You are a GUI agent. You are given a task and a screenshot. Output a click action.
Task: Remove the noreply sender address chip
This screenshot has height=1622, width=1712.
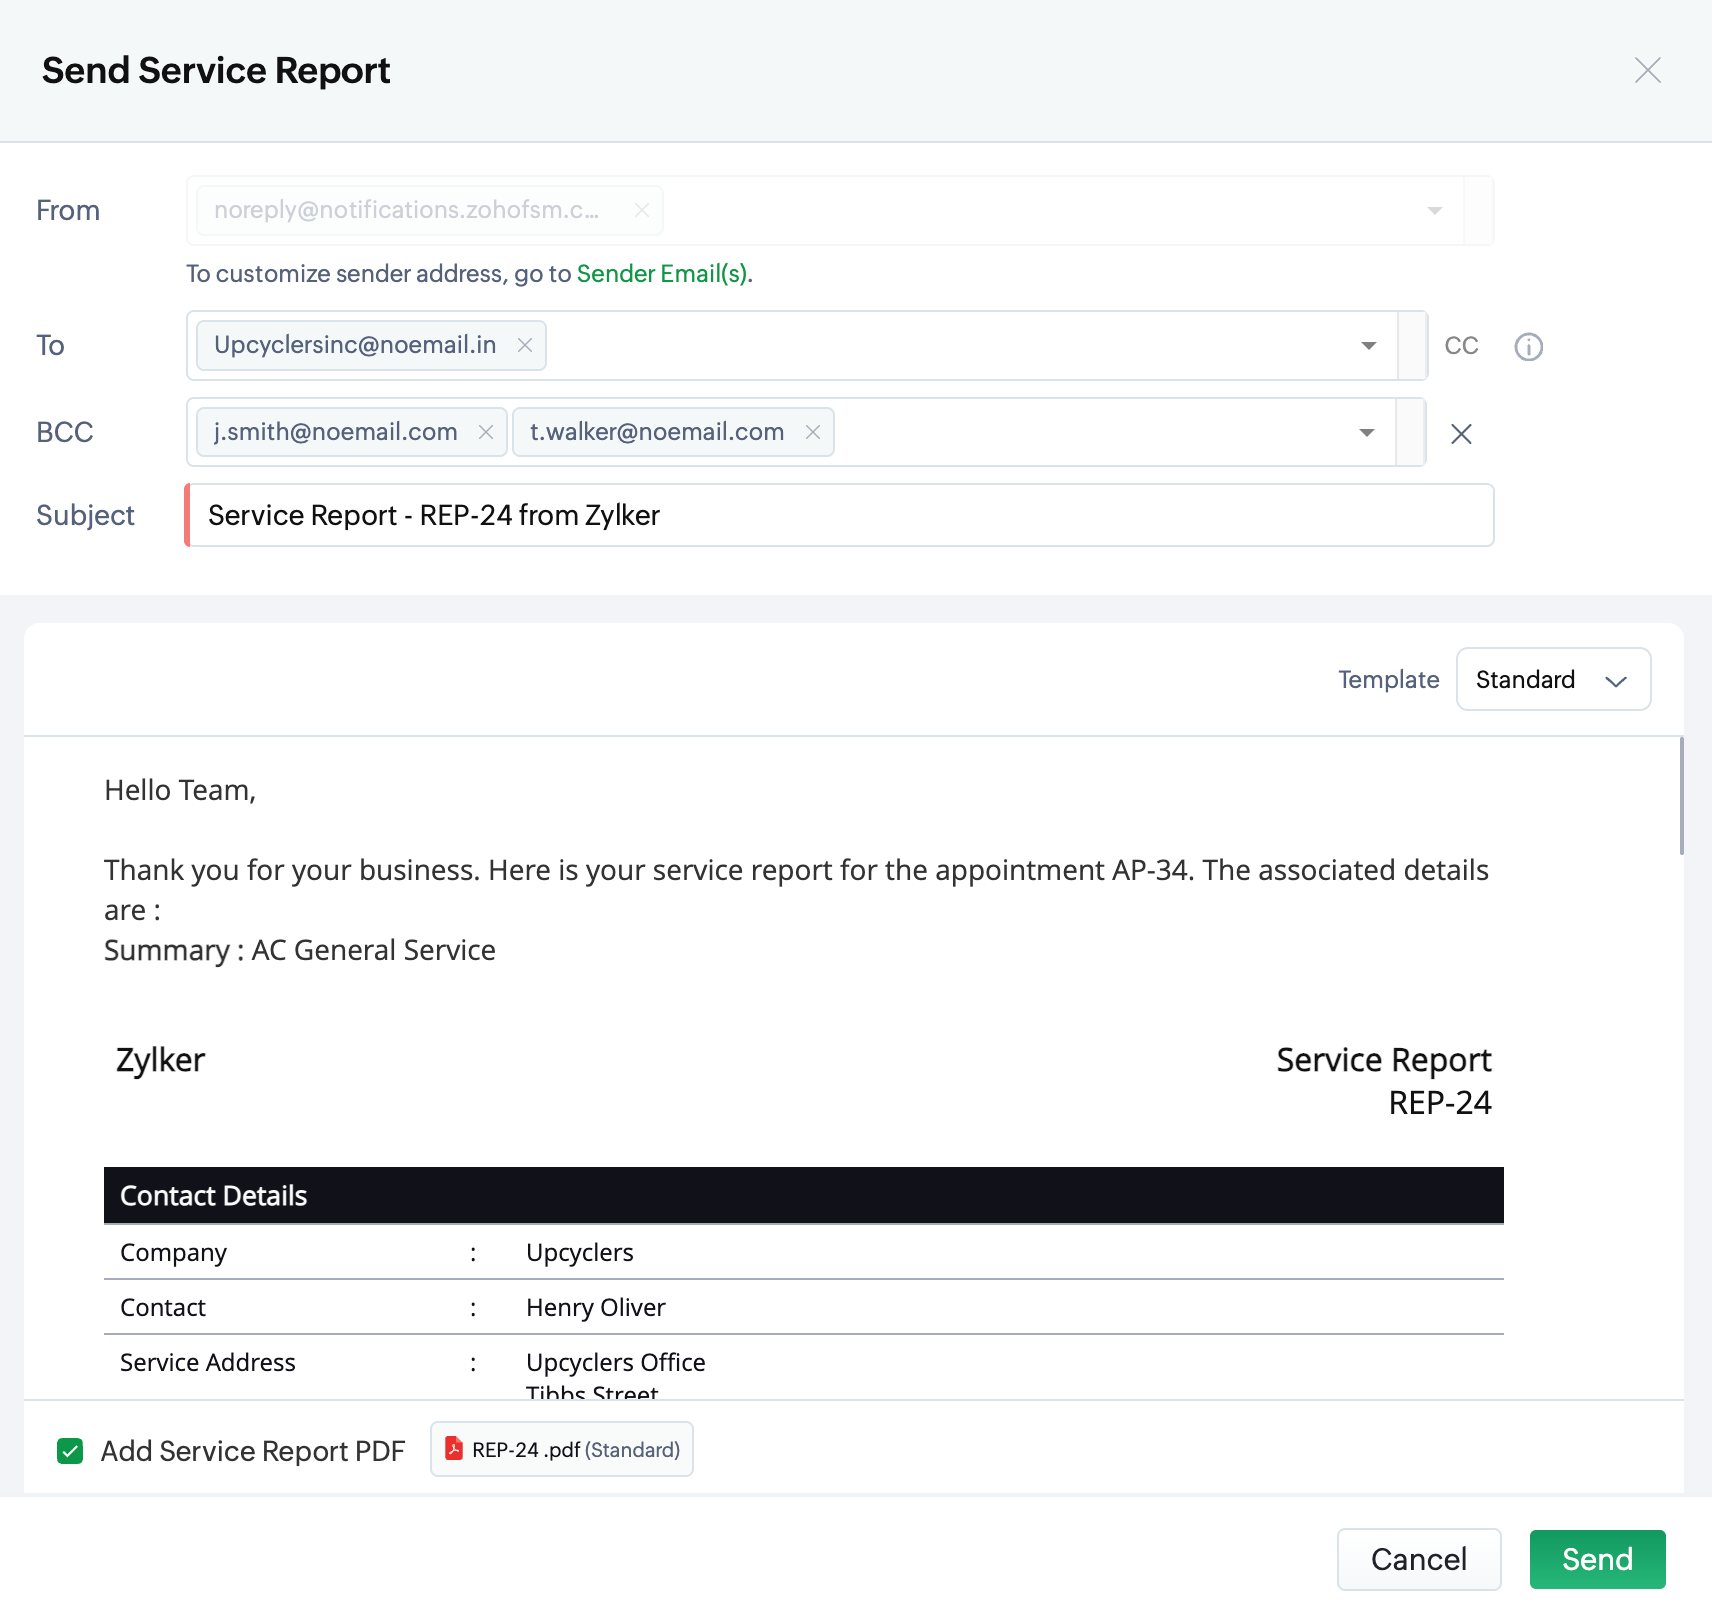(x=642, y=210)
